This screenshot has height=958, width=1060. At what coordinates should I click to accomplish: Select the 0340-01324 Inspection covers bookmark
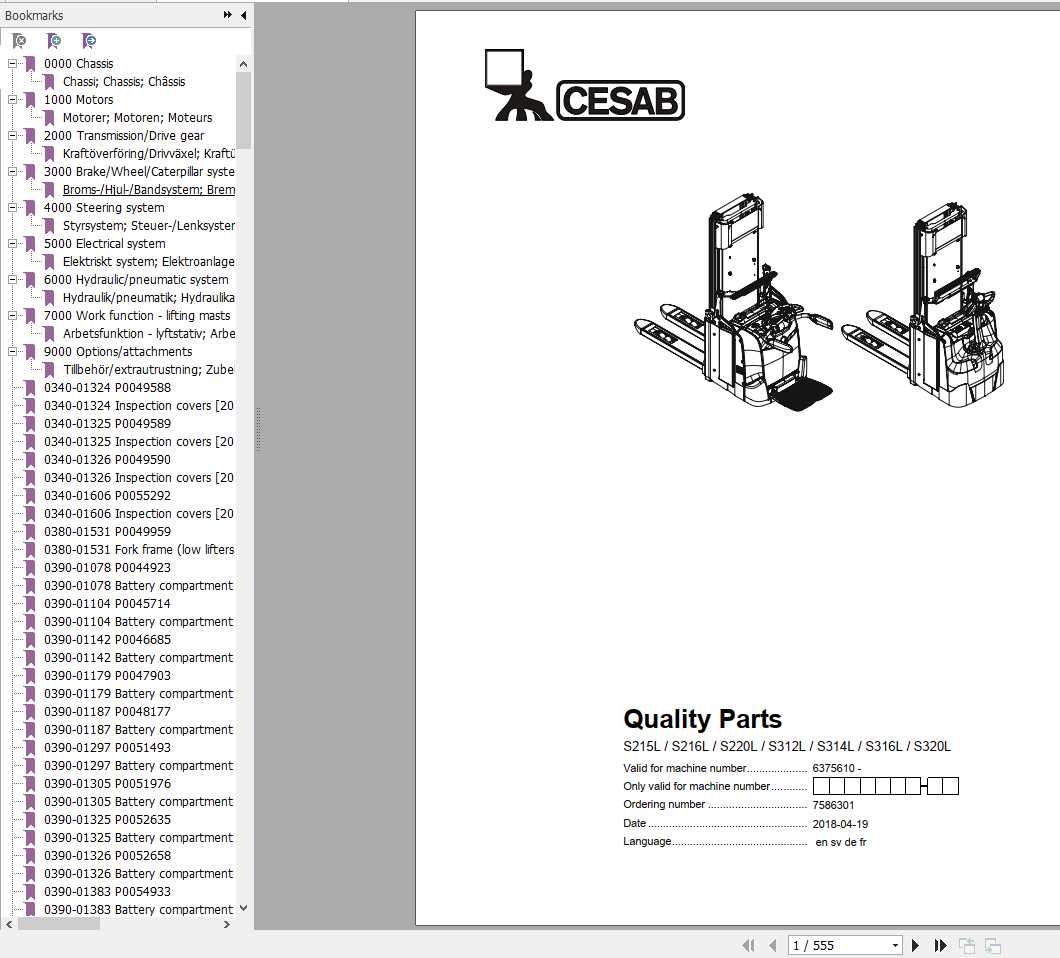tap(139, 406)
